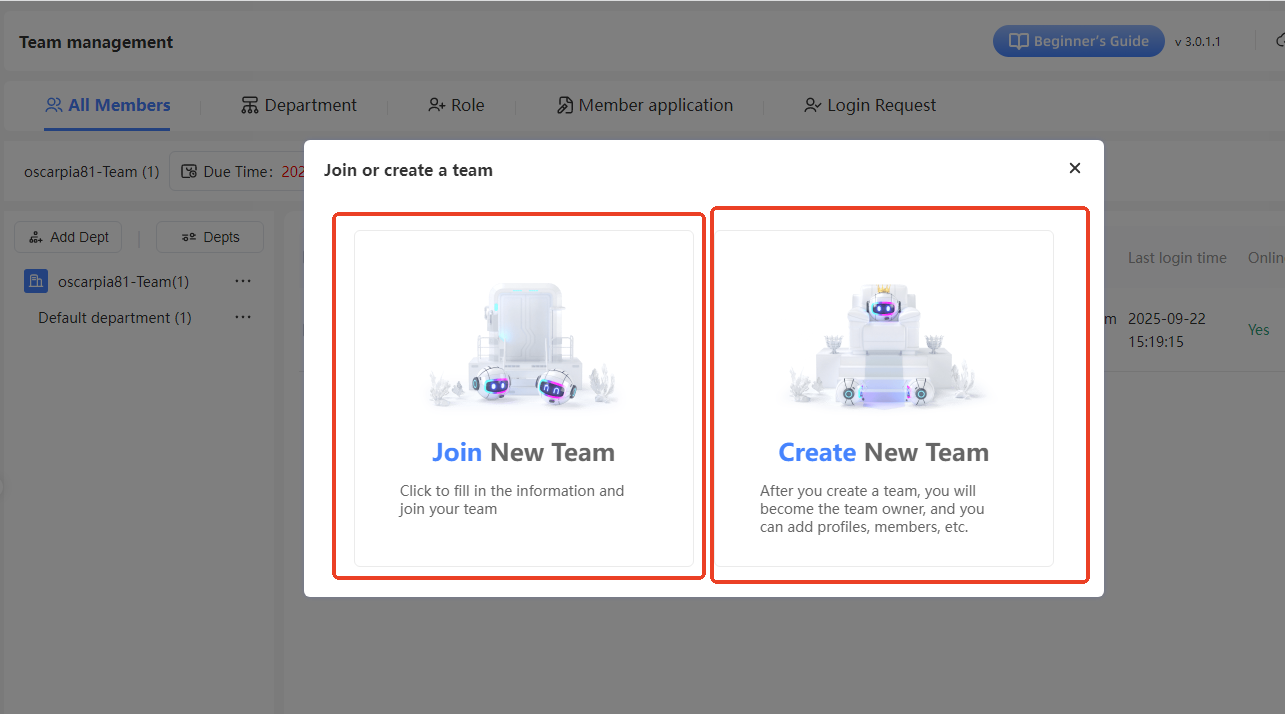Image resolution: width=1285 pixels, height=714 pixels.
Task: Click the book icon in Beginner's Guide
Action: (x=1018, y=41)
